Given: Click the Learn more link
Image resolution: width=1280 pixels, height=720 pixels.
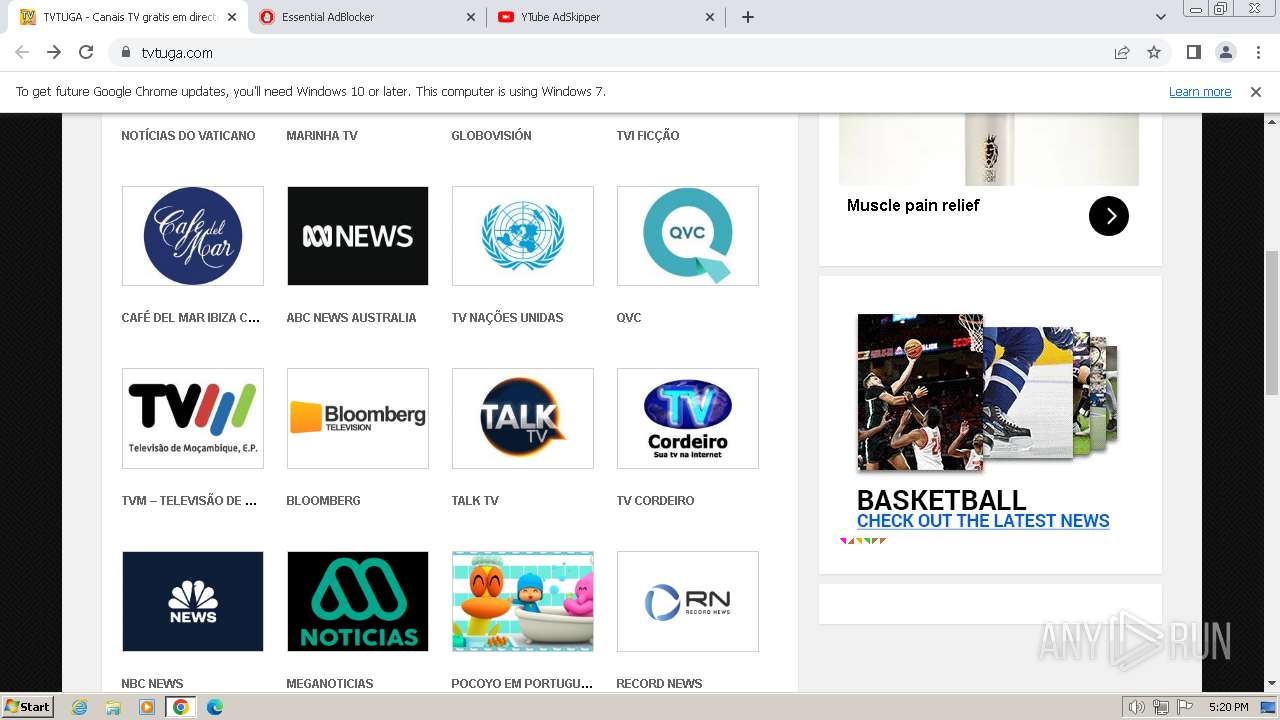Looking at the screenshot, I should point(1200,91).
